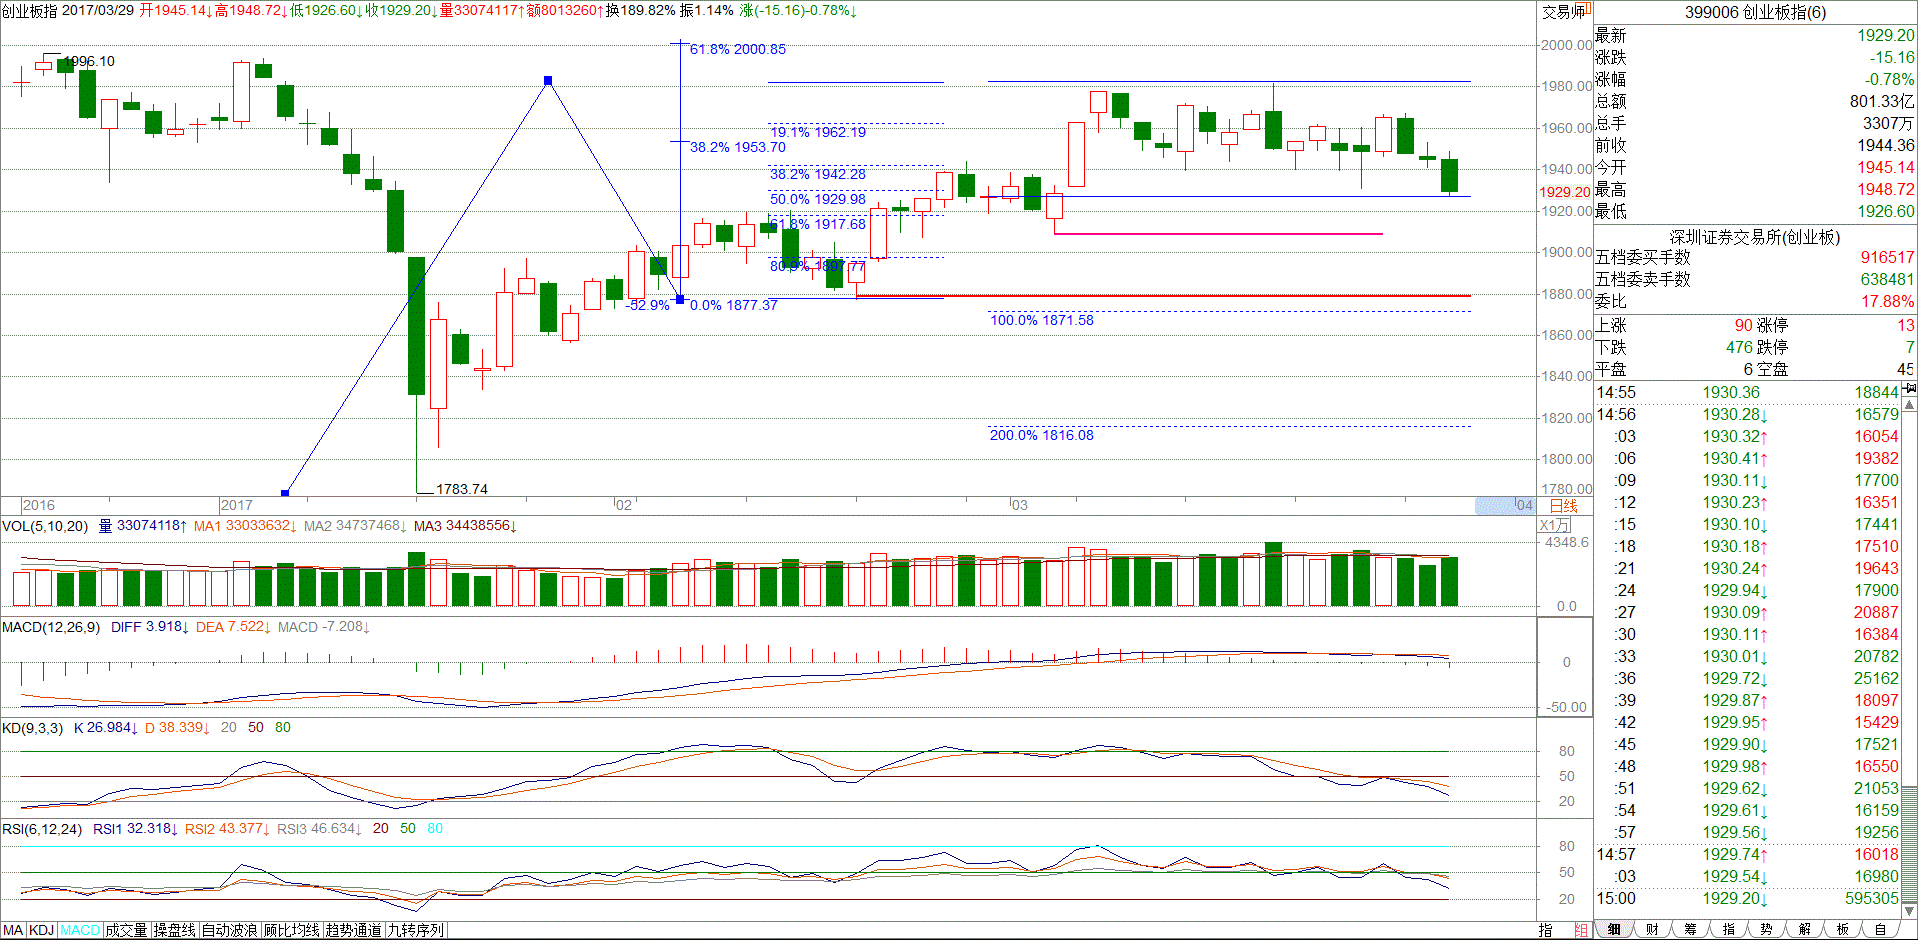Click the 03 month marker on timeline
Viewport: 1918px width, 940px height.
click(x=1019, y=505)
